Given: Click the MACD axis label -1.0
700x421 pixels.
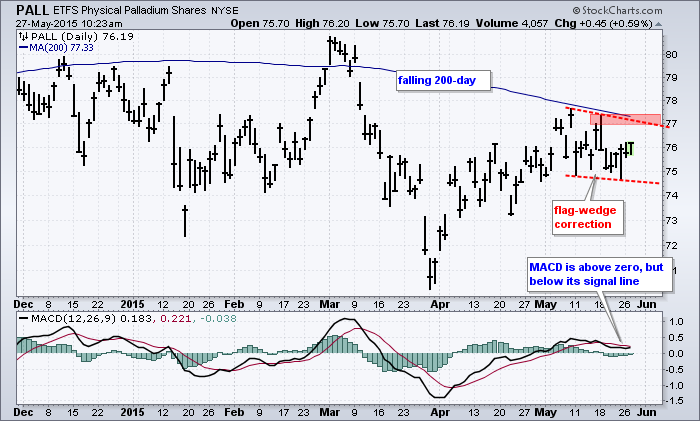Looking at the screenshot, I should pos(674,386).
